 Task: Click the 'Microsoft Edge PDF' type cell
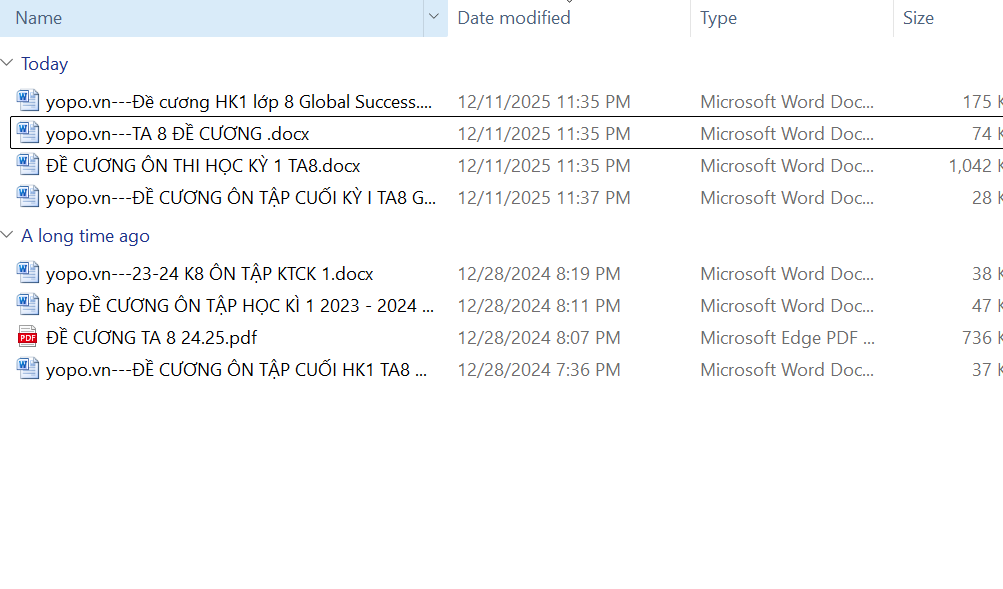[787, 337]
